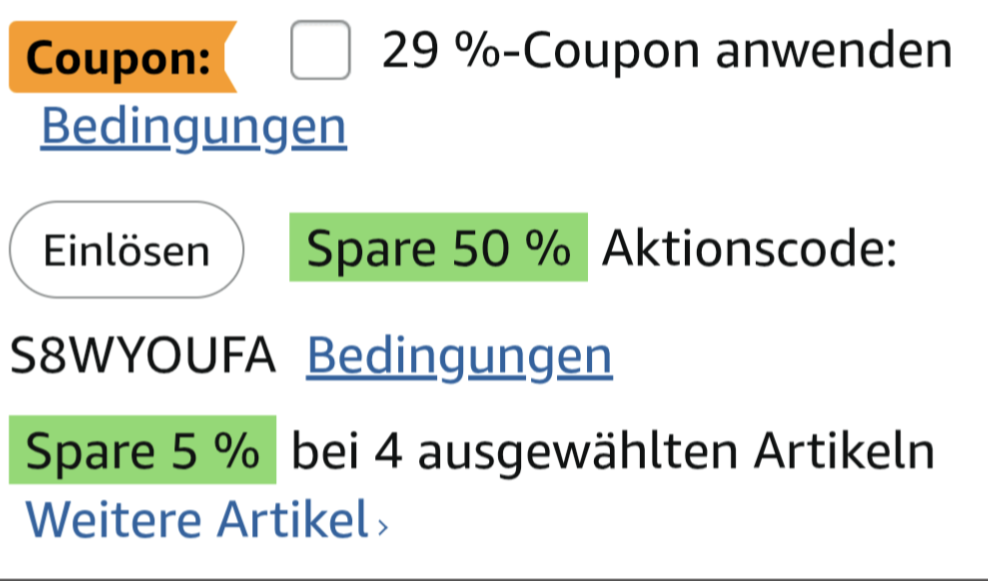Click the "29 %-Coupon anwenden" label
This screenshot has width=988, height=581.
click(667, 50)
